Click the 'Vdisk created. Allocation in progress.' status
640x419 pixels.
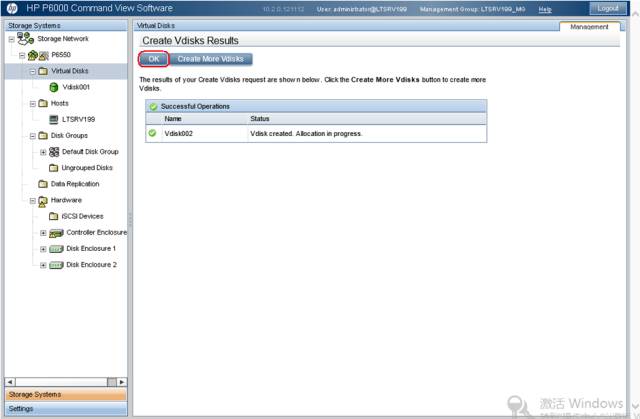(306, 133)
